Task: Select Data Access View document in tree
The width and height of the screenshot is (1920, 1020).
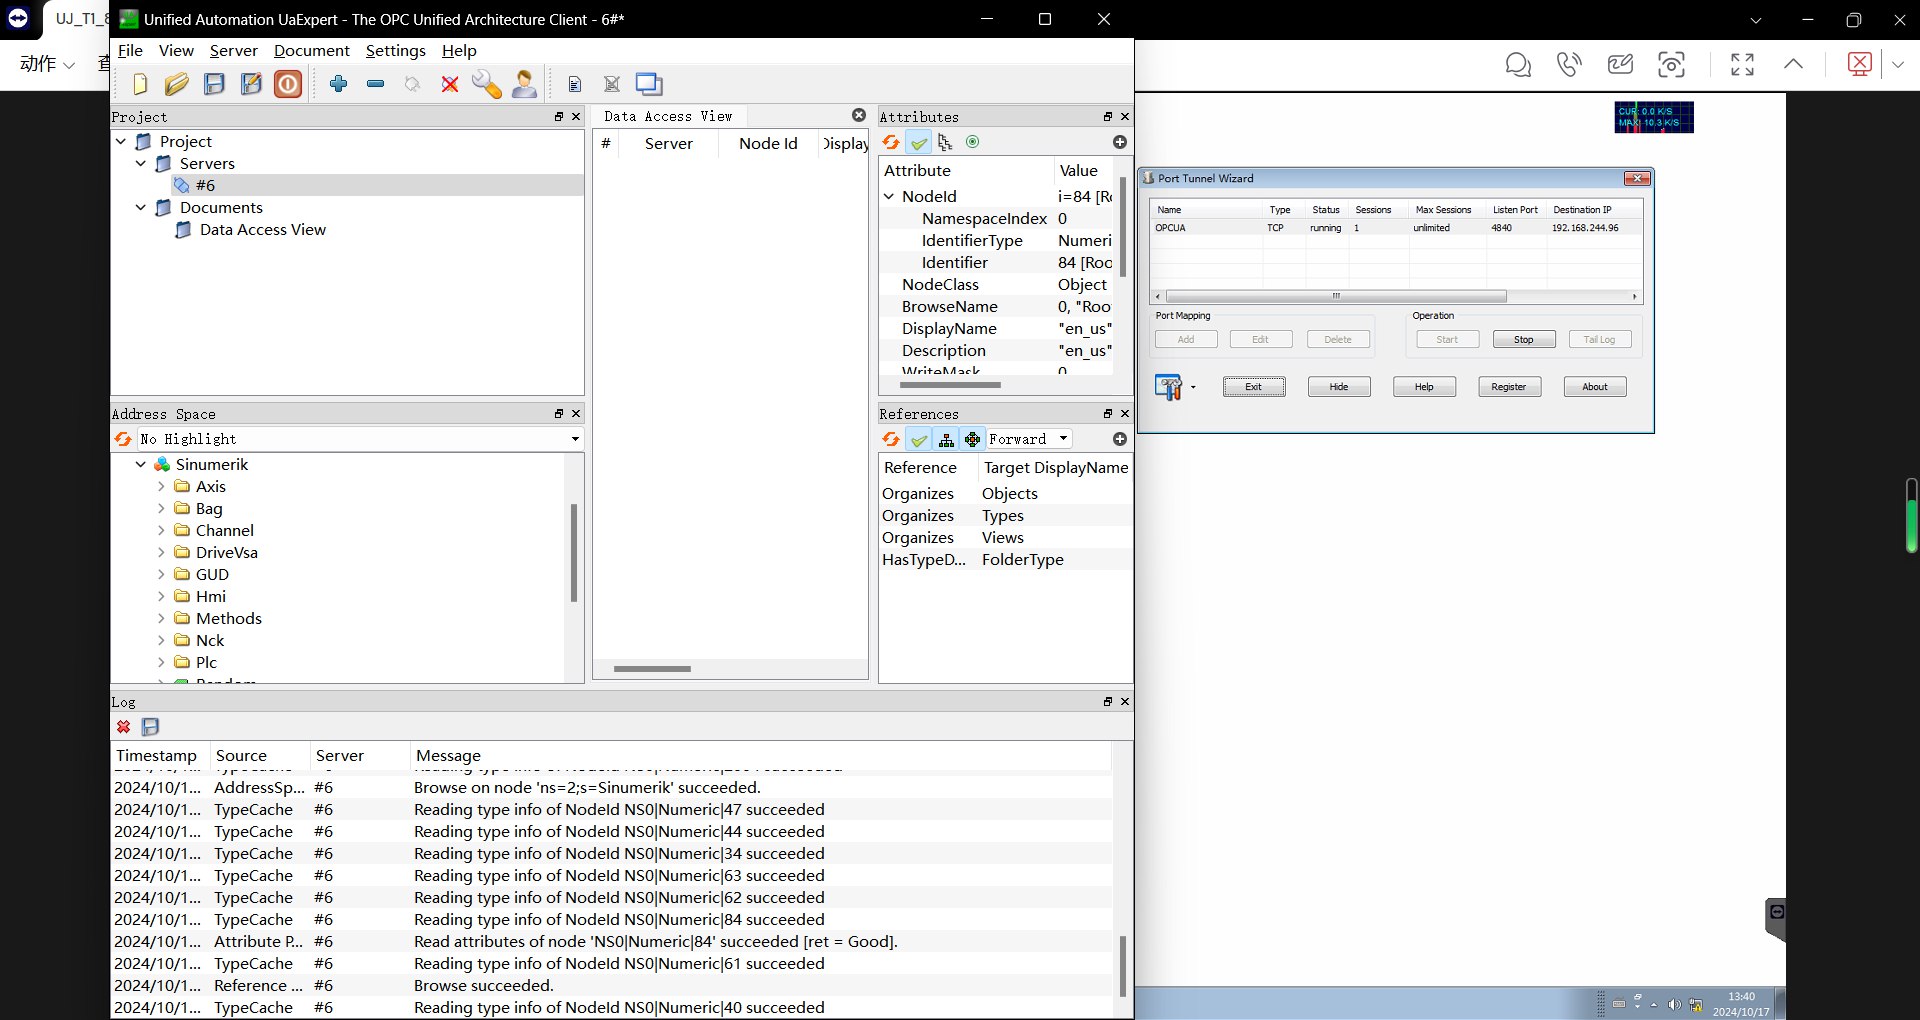Action: point(263,230)
